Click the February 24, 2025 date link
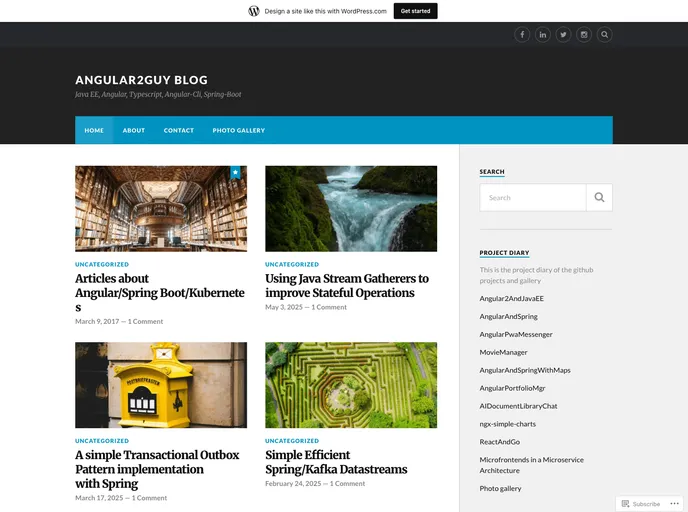 click(293, 483)
